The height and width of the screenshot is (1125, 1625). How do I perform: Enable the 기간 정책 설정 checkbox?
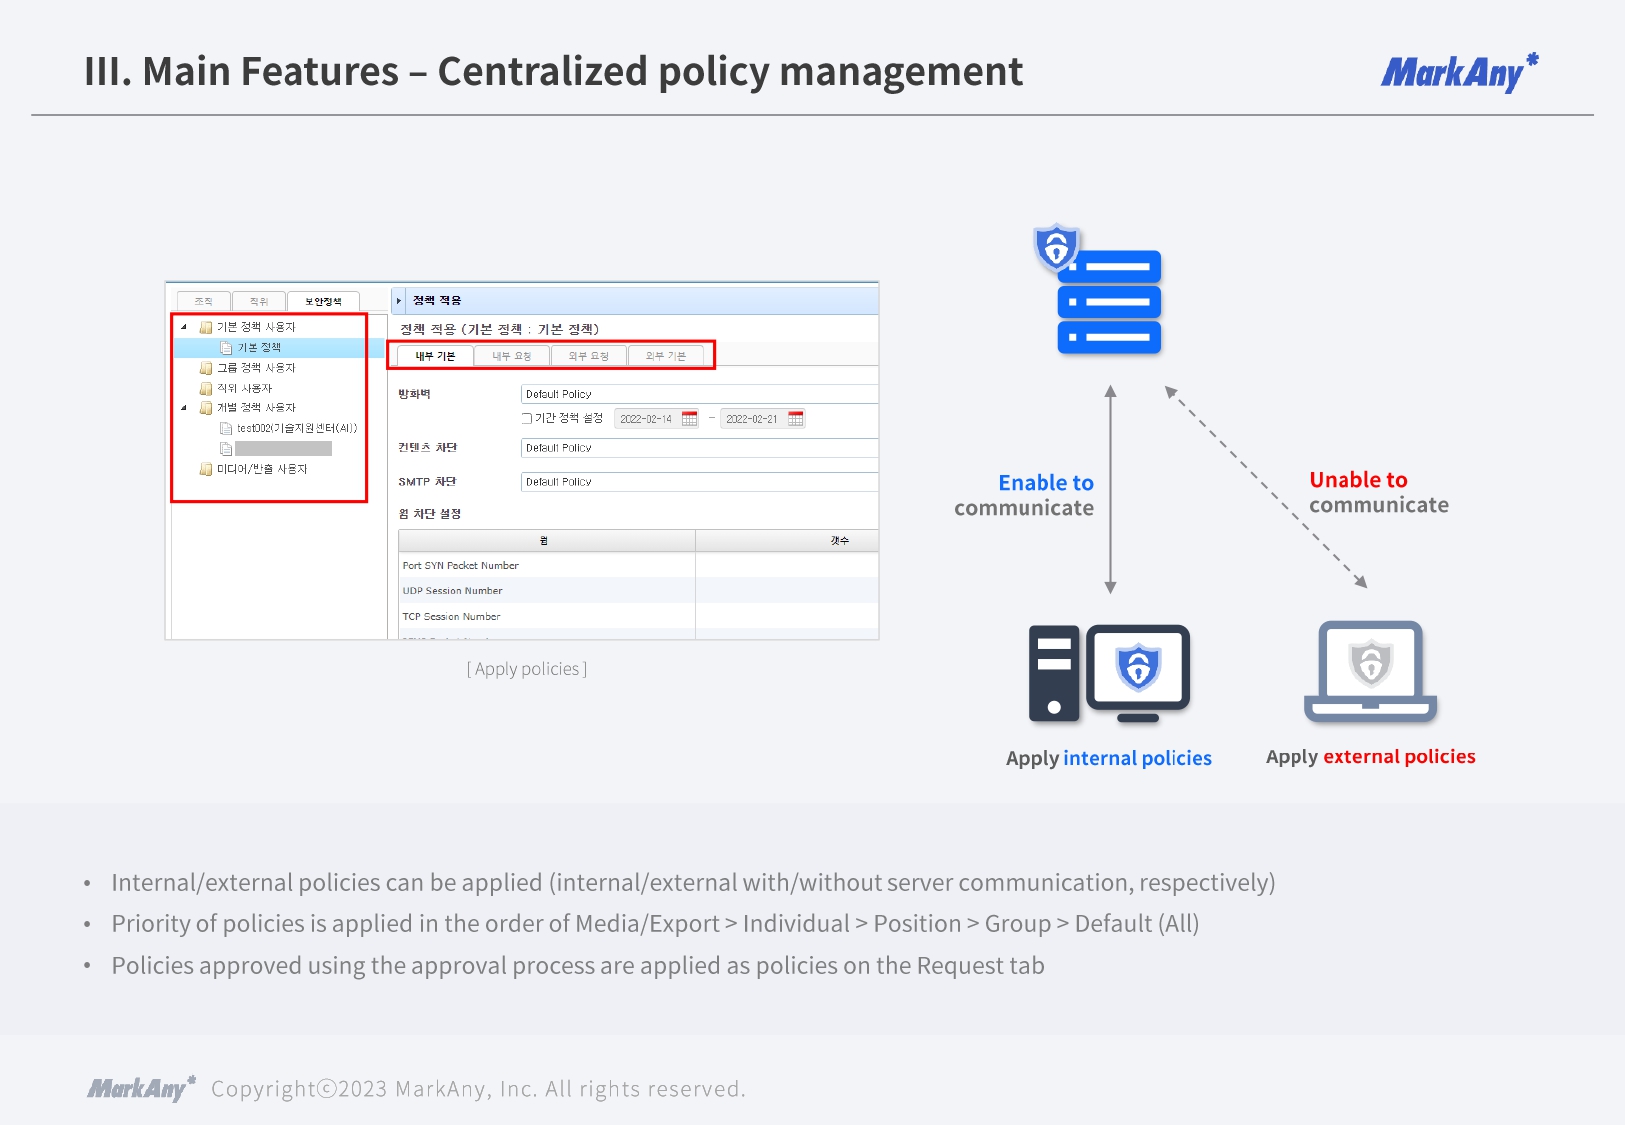point(527,419)
